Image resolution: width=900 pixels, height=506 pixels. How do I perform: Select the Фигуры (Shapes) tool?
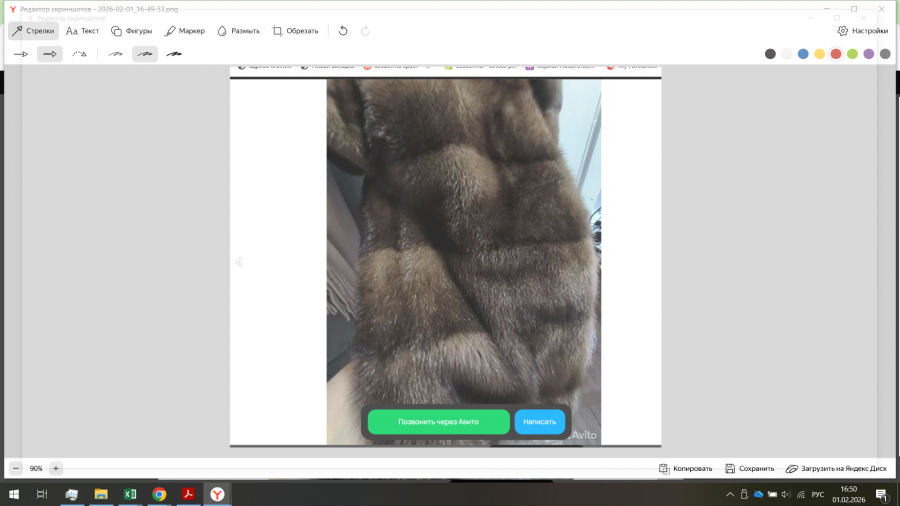coord(131,31)
